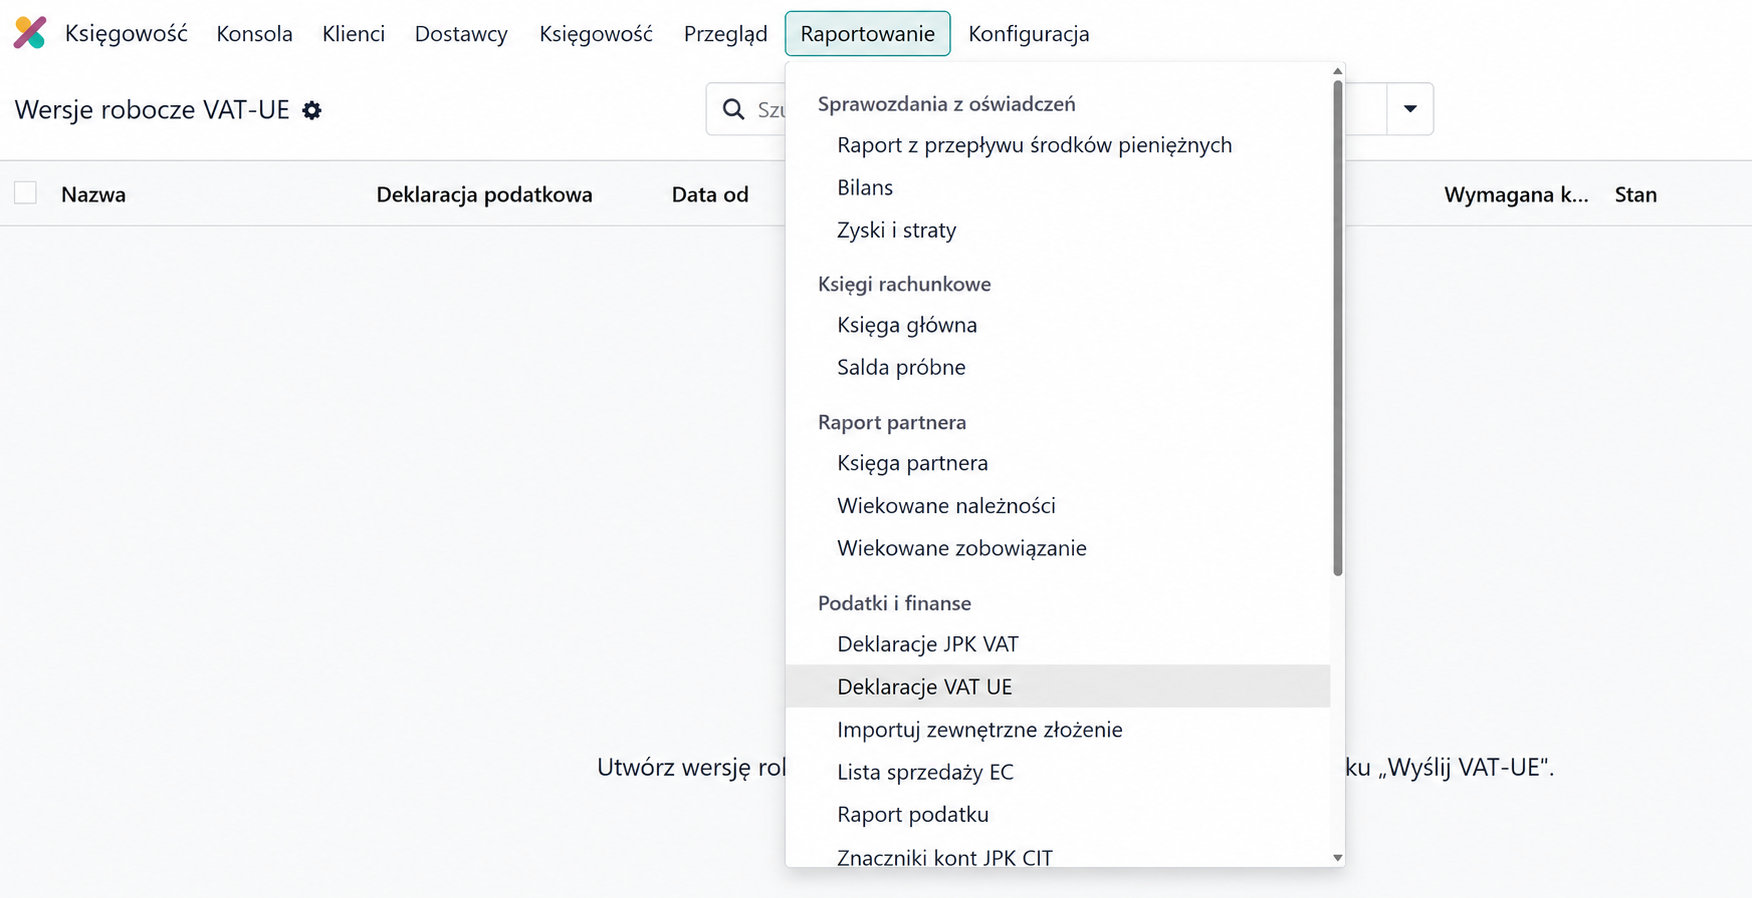Click the Sprawozdania z oświadczeń section header
This screenshot has width=1752, height=898.
point(946,104)
